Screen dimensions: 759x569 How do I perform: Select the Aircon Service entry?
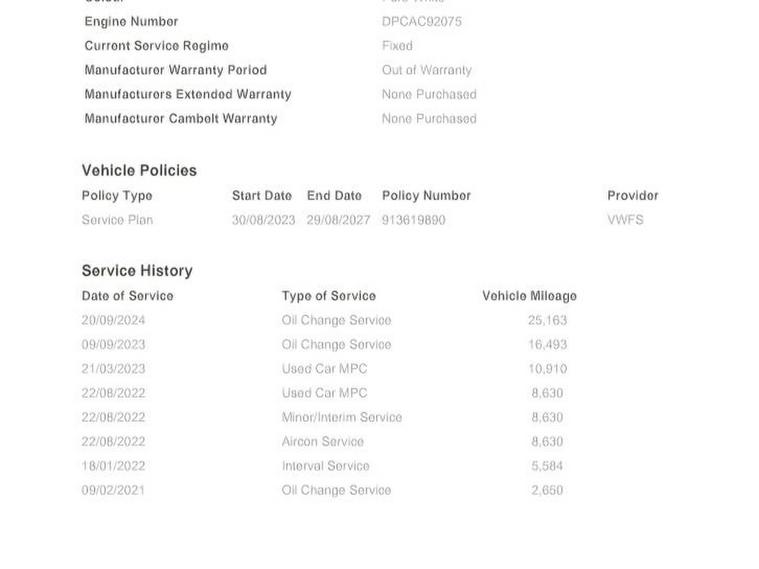(322, 441)
